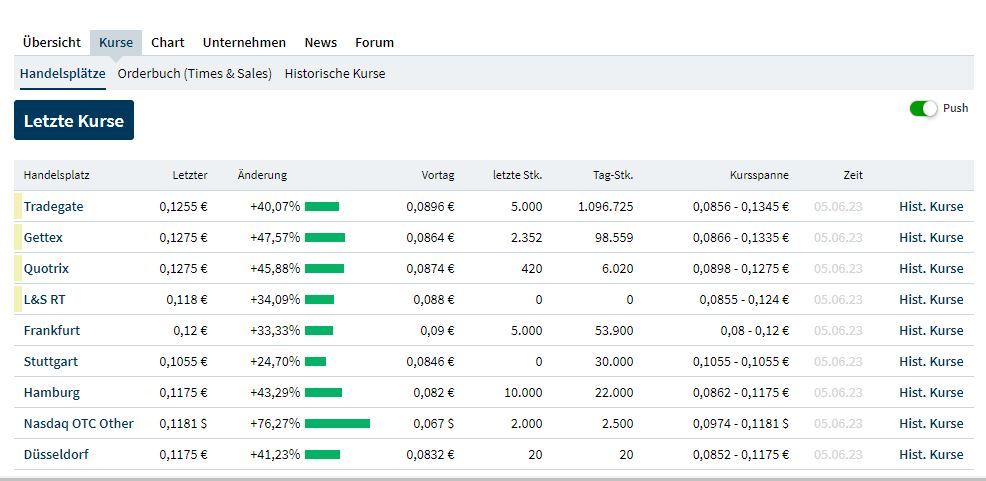Open the Forum tab
Screen dimensions: 986x481
(374, 42)
